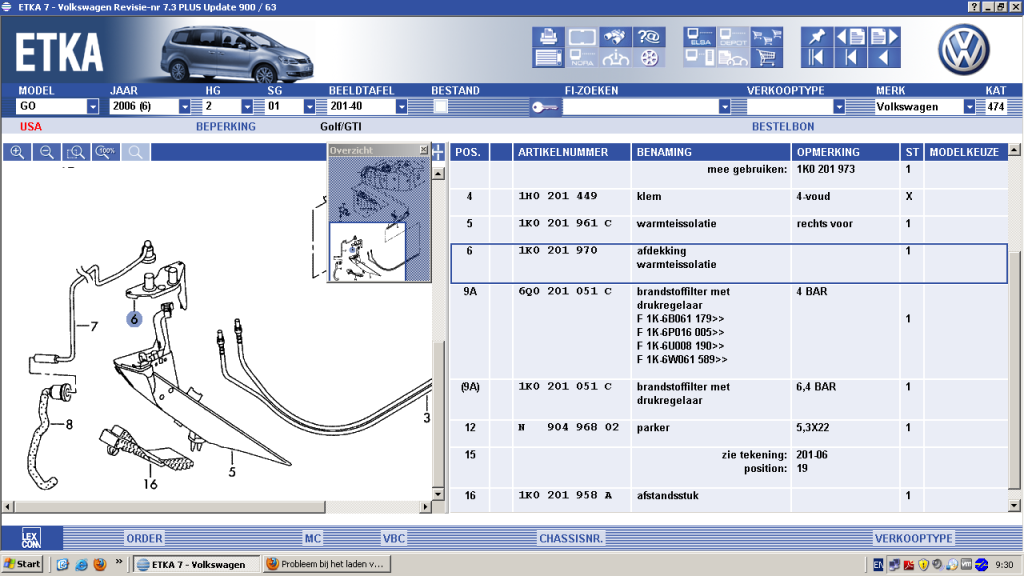1024x576 pixels.
Task: Click the ELSA link icon
Action: [700, 37]
